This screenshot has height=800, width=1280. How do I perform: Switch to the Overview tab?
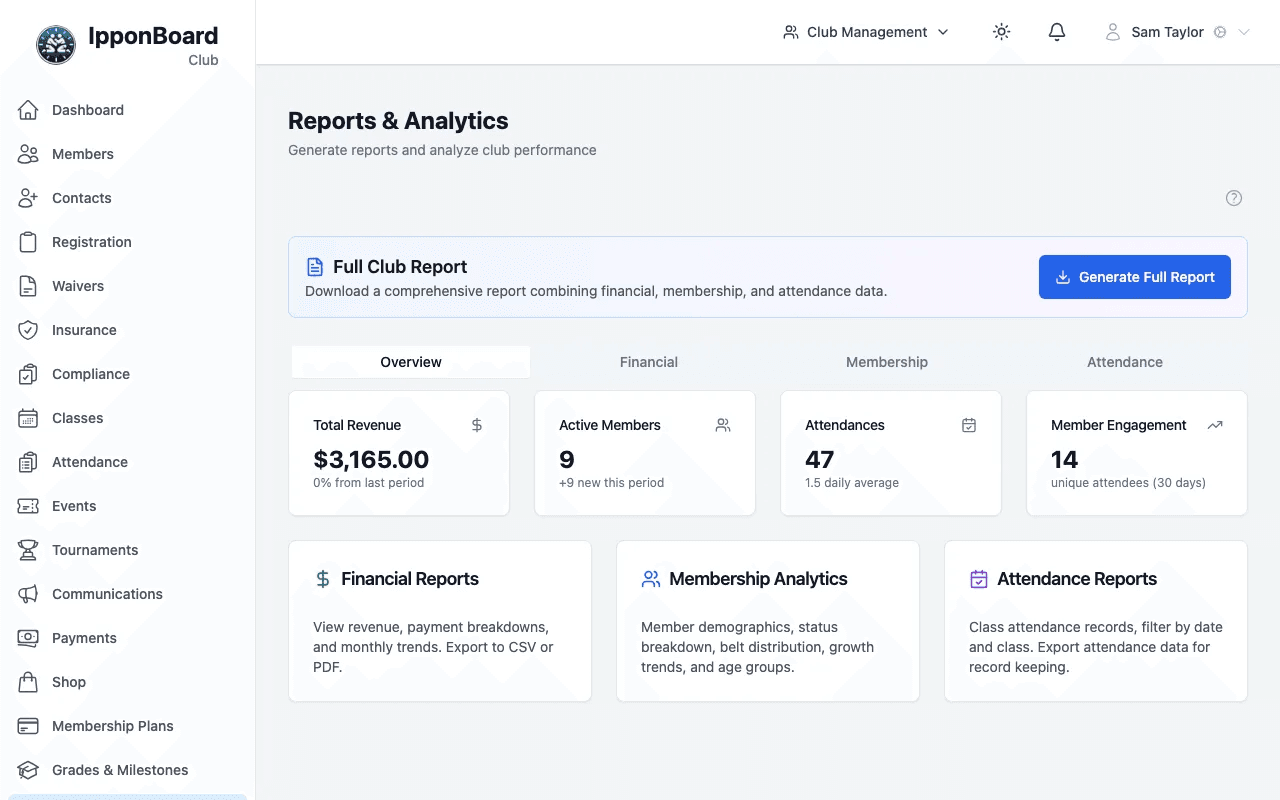point(411,362)
